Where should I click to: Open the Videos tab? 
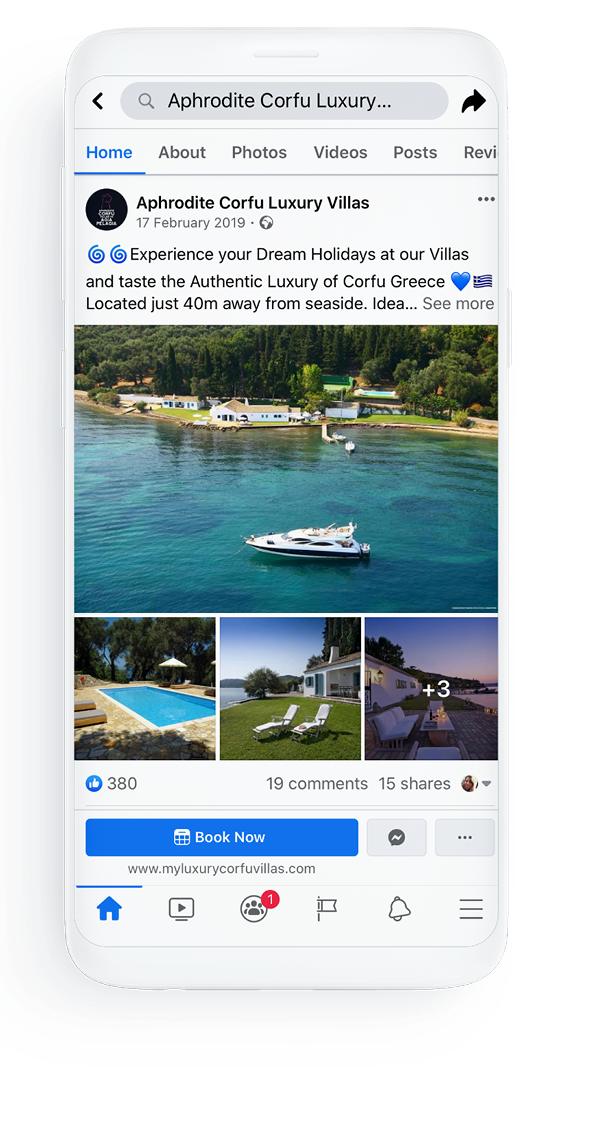[340, 152]
